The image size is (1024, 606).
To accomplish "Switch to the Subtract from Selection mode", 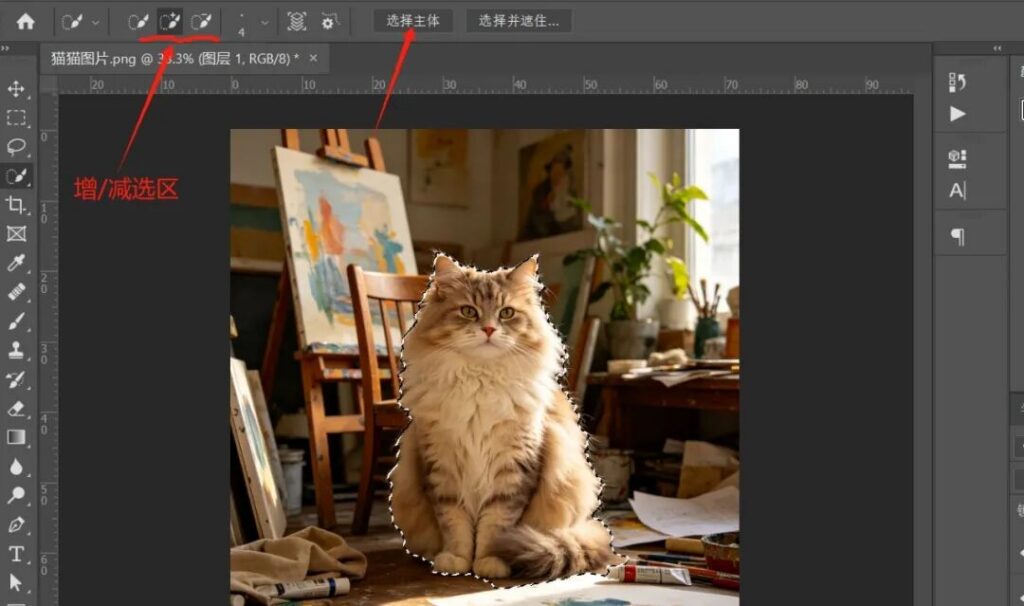I will pos(201,22).
